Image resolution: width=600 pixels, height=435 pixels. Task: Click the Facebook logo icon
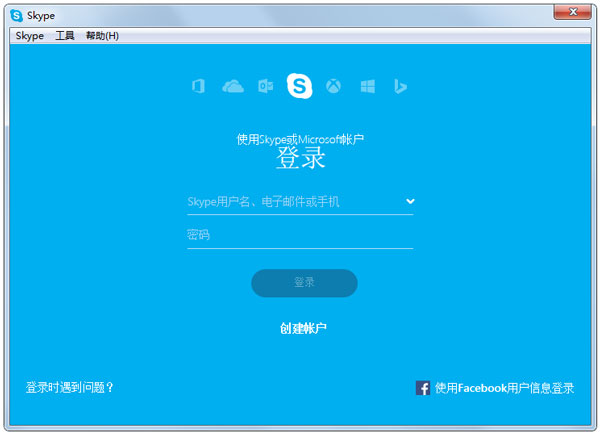[x=423, y=388]
